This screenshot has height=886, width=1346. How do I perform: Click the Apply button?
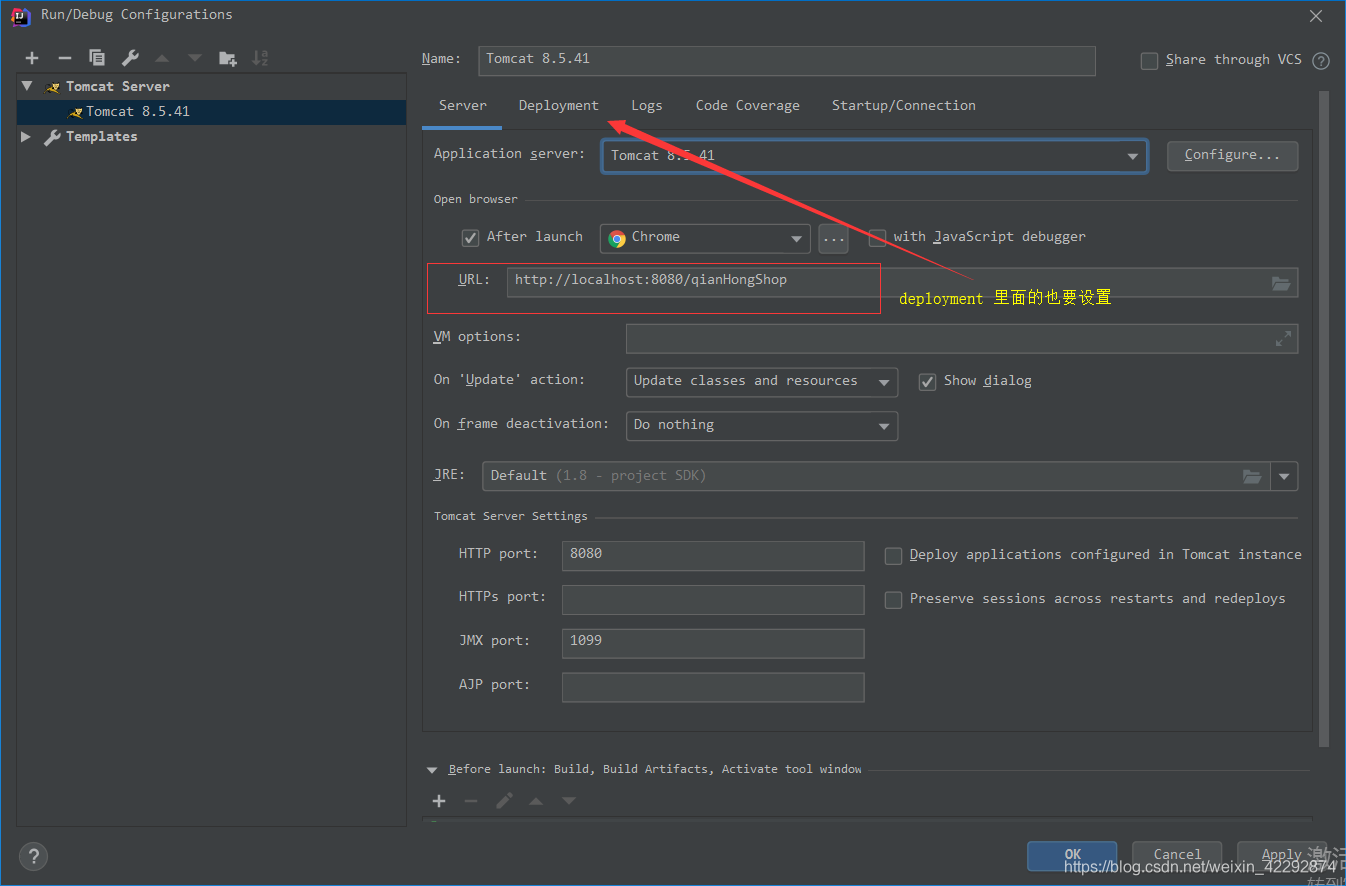[x=1281, y=855]
